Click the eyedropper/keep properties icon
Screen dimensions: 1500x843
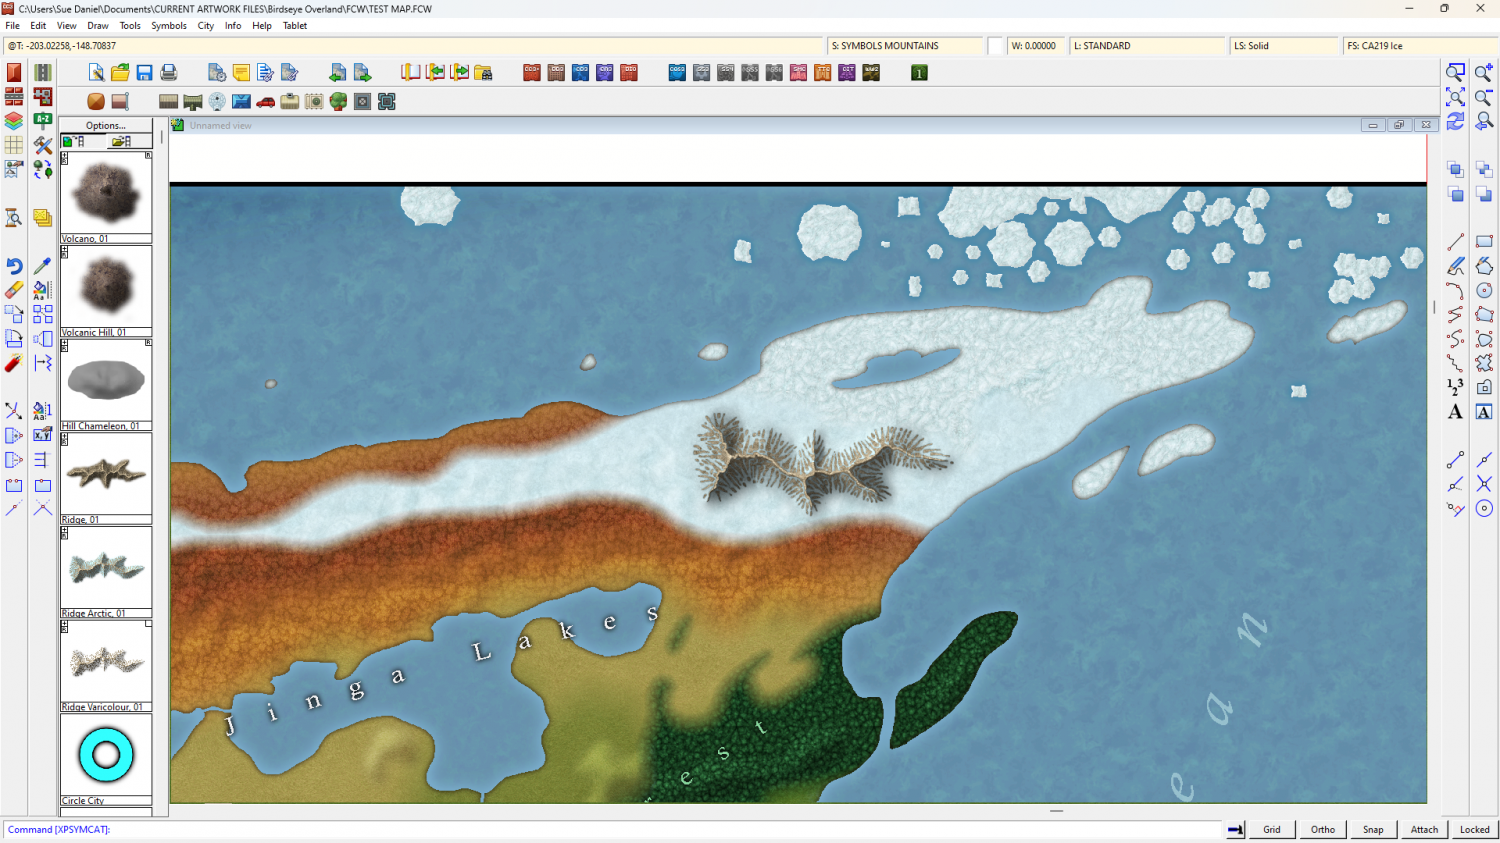(x=42, y=266)
